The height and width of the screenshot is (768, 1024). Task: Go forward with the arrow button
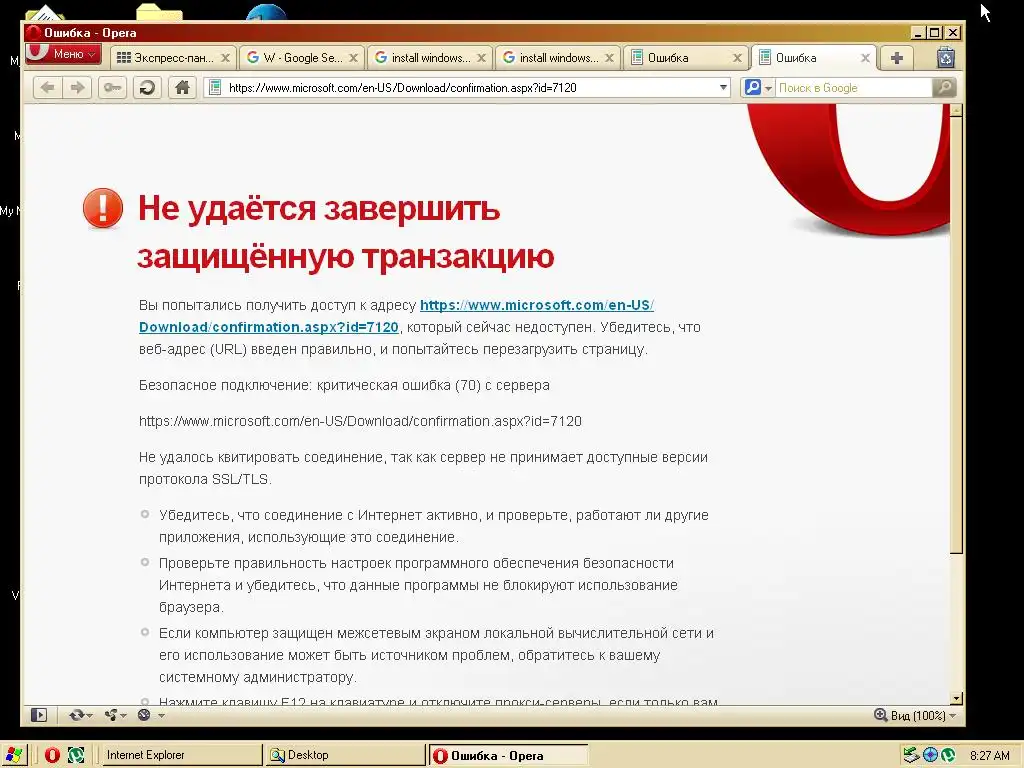click(x=77, y=88)
